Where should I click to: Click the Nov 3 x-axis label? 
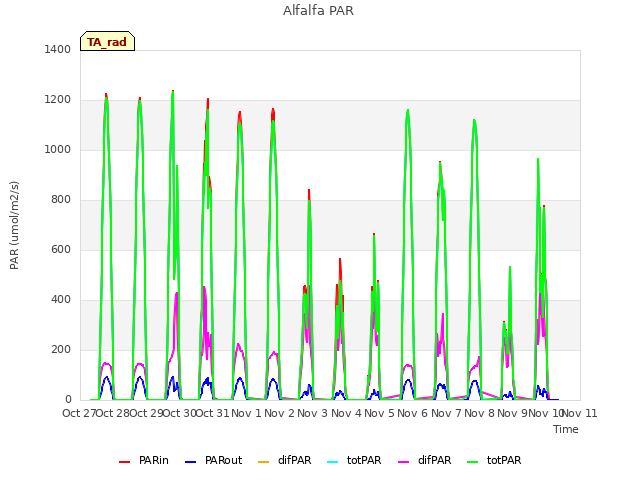click(x=313, y=413)
